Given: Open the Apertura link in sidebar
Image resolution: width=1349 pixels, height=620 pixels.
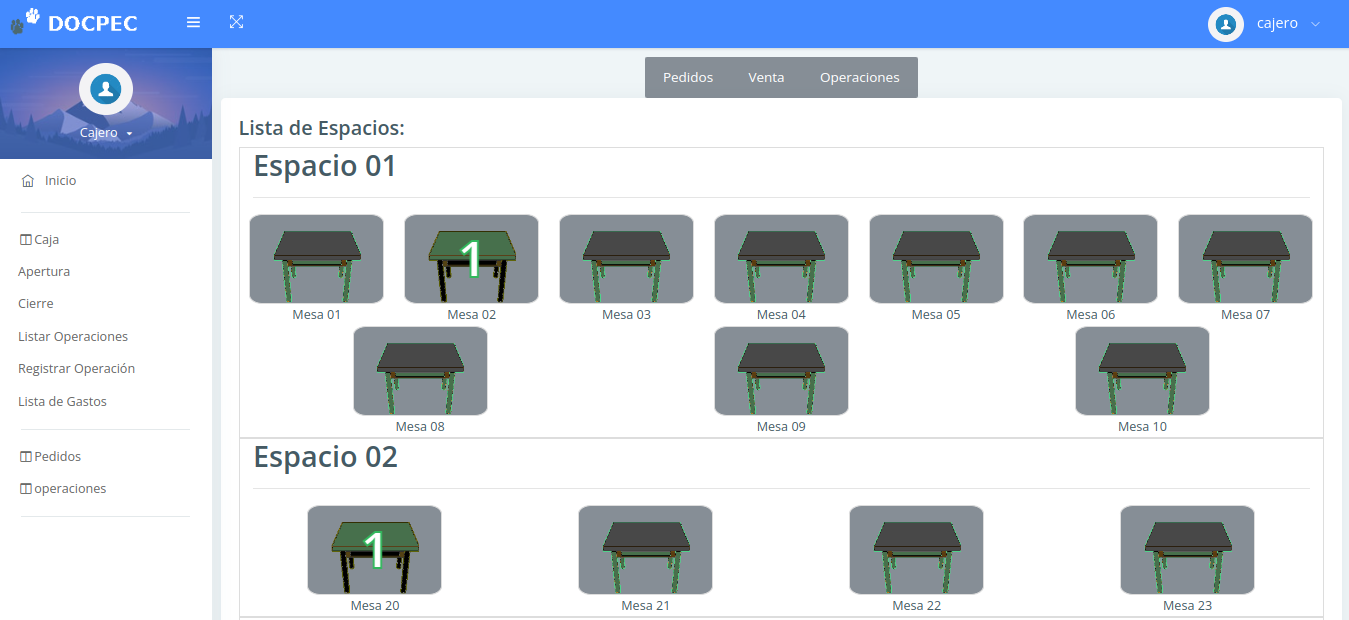Looking at the screenshot, I should click(x=44, y=272).
